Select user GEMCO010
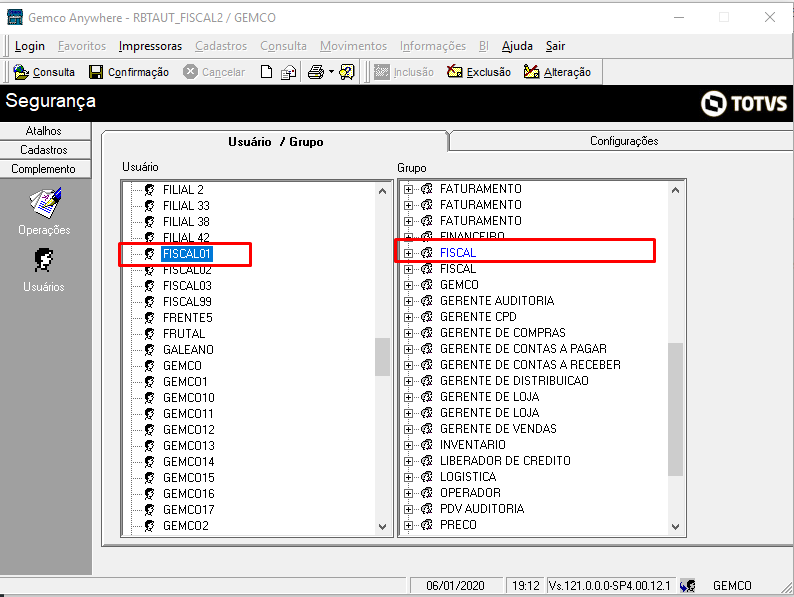Image resolution: width=794 pixels, height=597 pixels. [x=188, y=397]
